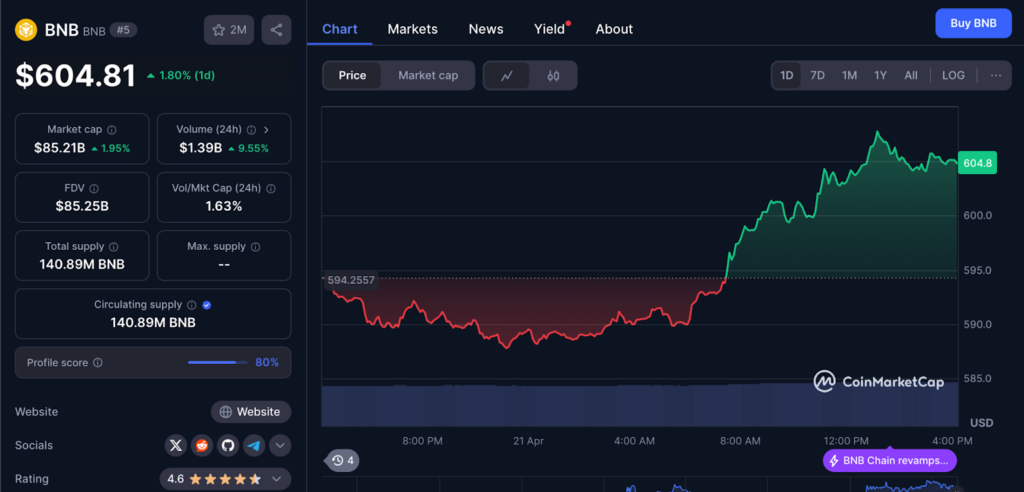Open the X (Twitter) social link

tap(177, 445)
